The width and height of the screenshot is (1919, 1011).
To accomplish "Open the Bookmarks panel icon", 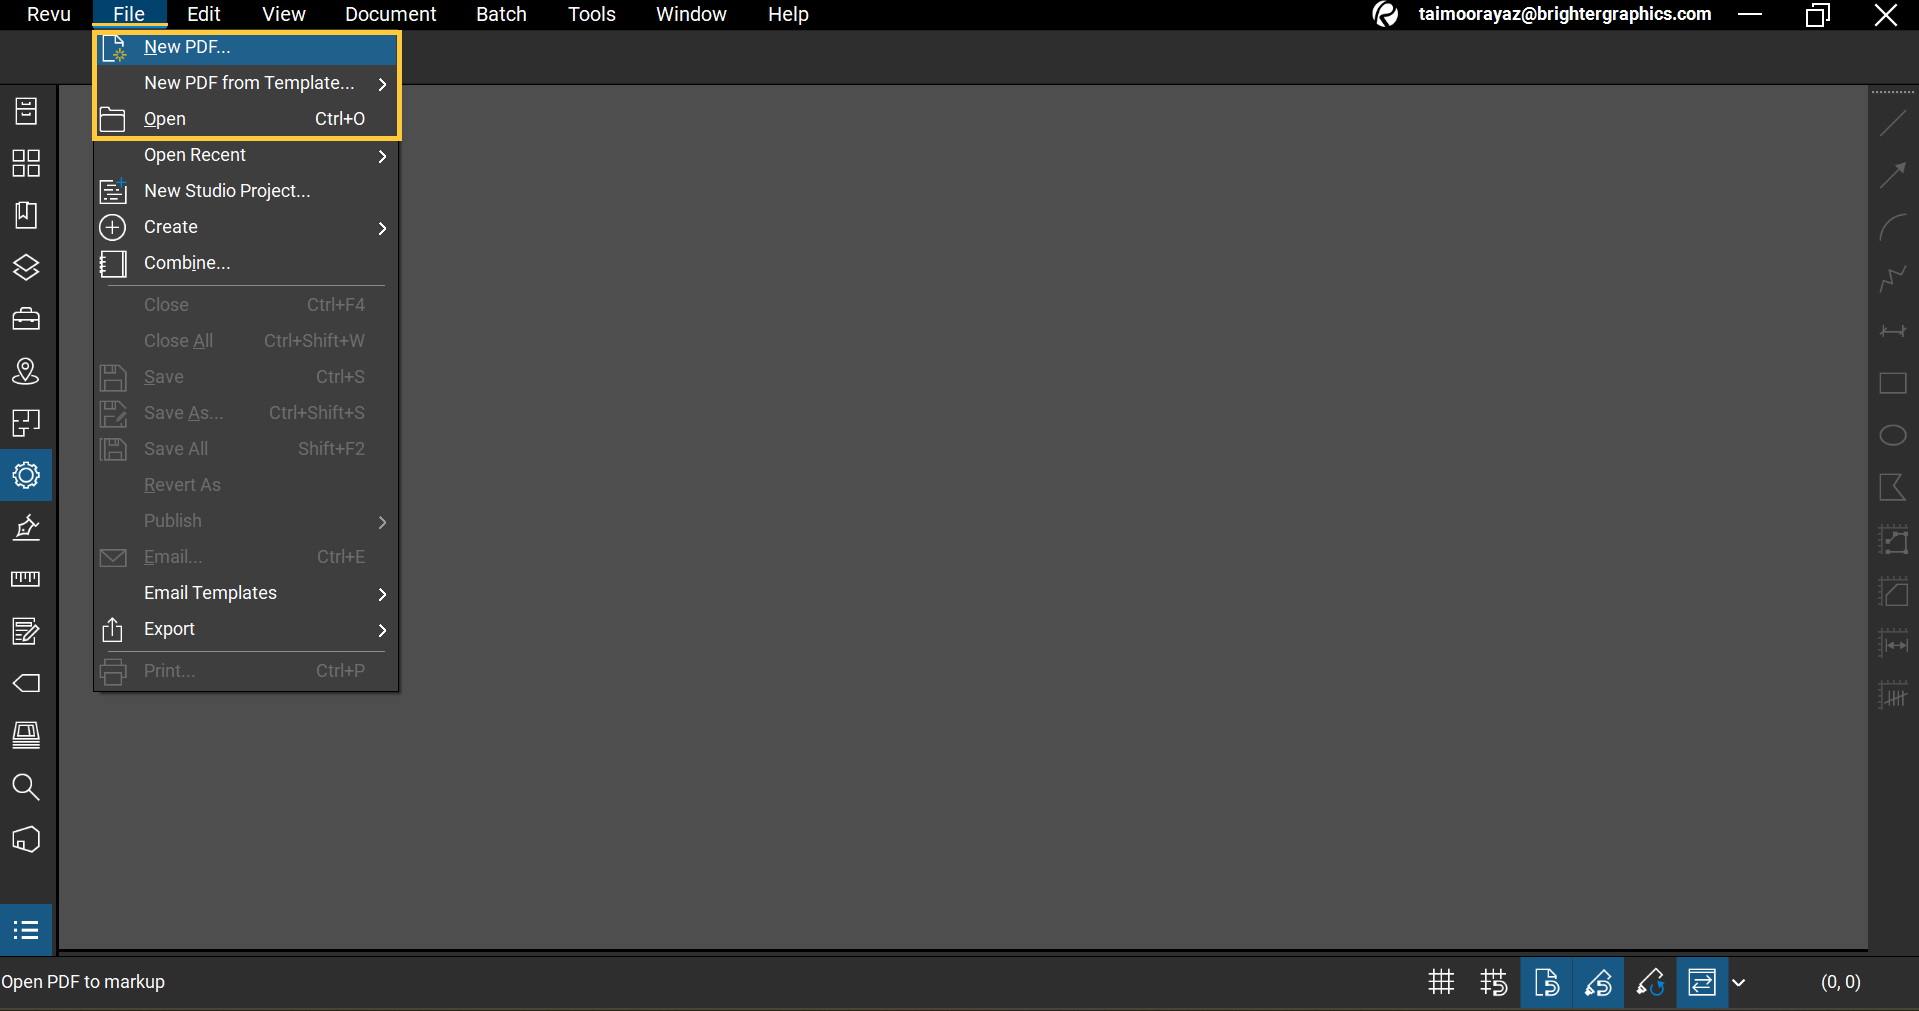I will pyautogui.click(x=26, y=215).
